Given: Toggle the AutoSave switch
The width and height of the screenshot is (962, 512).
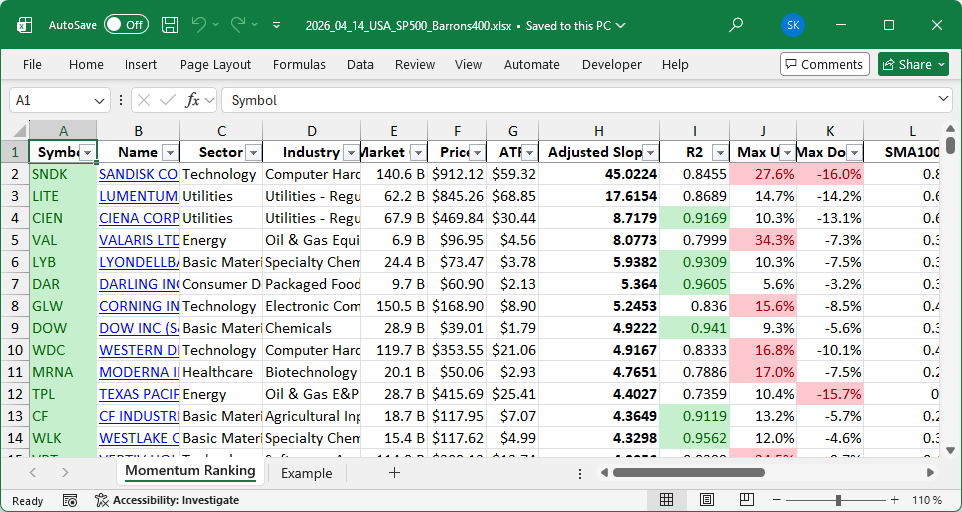Looking at the screenshot, I should click(x=126, y=24).
